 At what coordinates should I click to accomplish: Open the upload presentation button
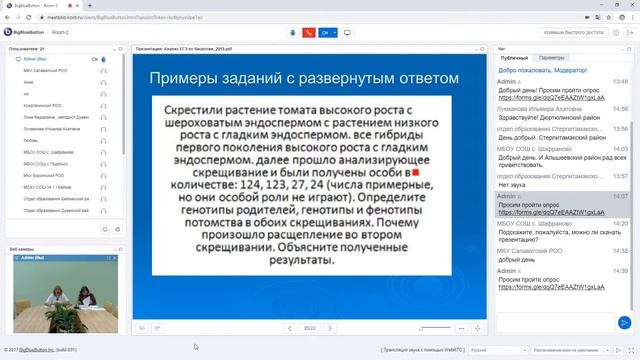click(x=142, y=328)
